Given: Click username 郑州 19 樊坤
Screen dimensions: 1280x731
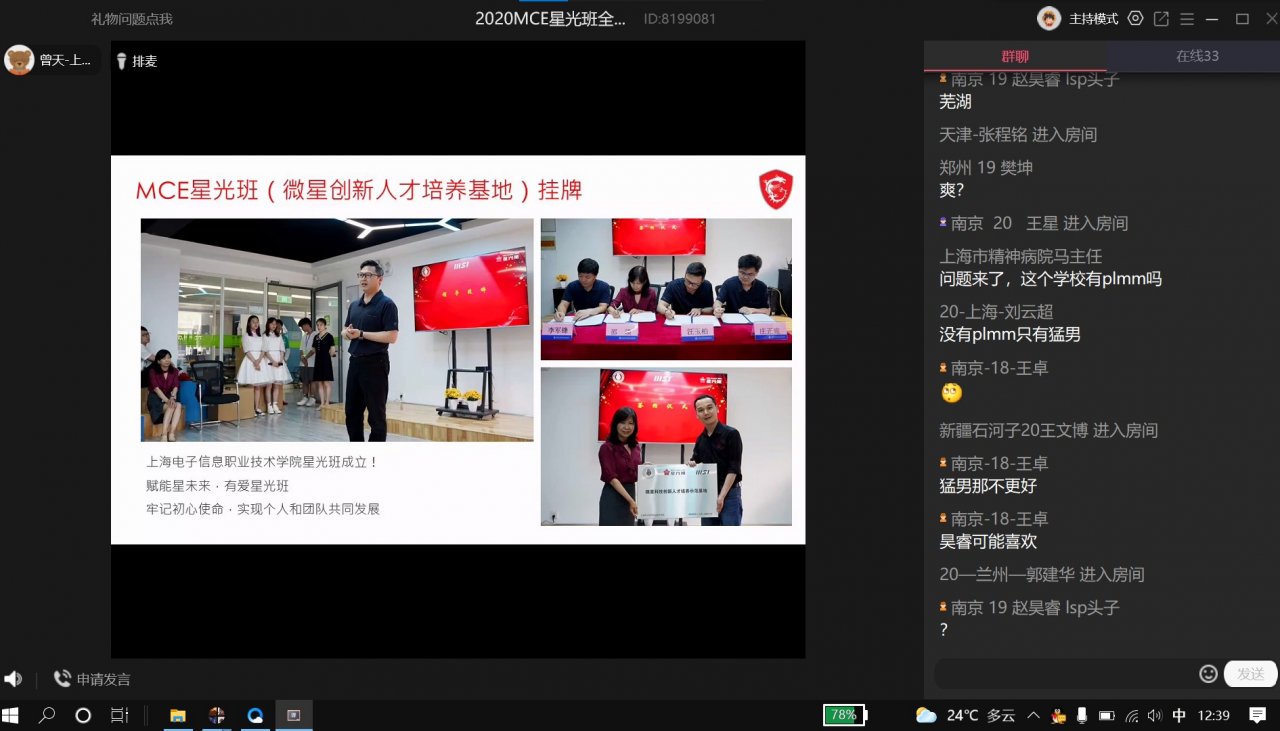Looking at the screenshot, I should click(986, 167).
